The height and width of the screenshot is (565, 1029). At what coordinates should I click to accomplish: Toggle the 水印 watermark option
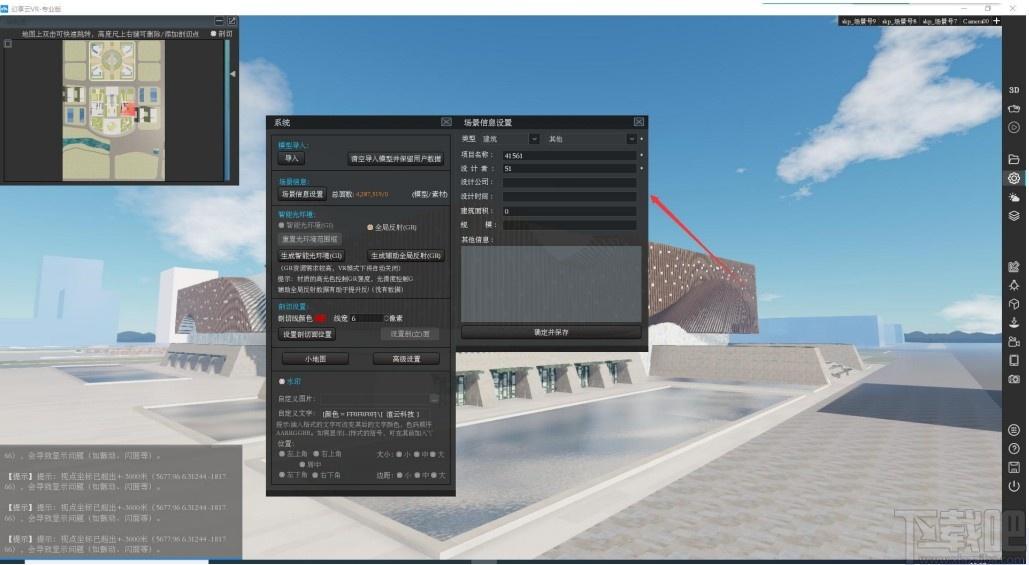coord(282,381)
